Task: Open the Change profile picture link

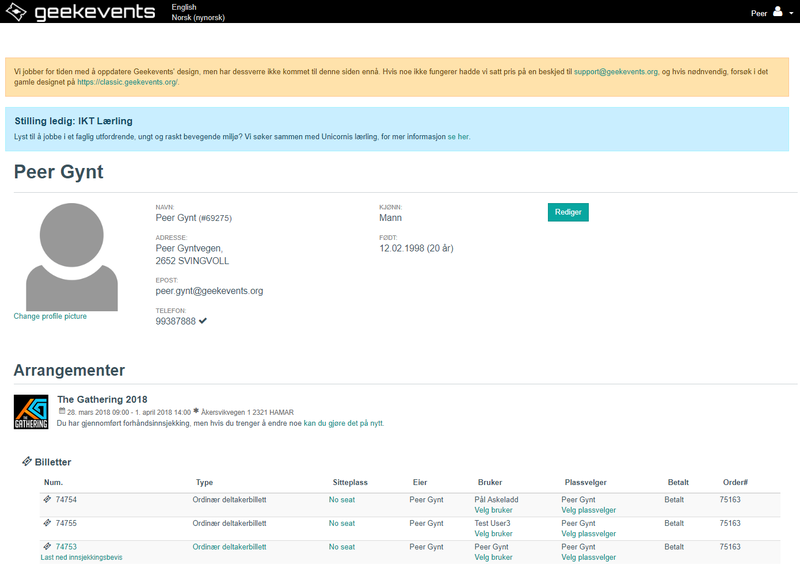Action: [50, 316]
